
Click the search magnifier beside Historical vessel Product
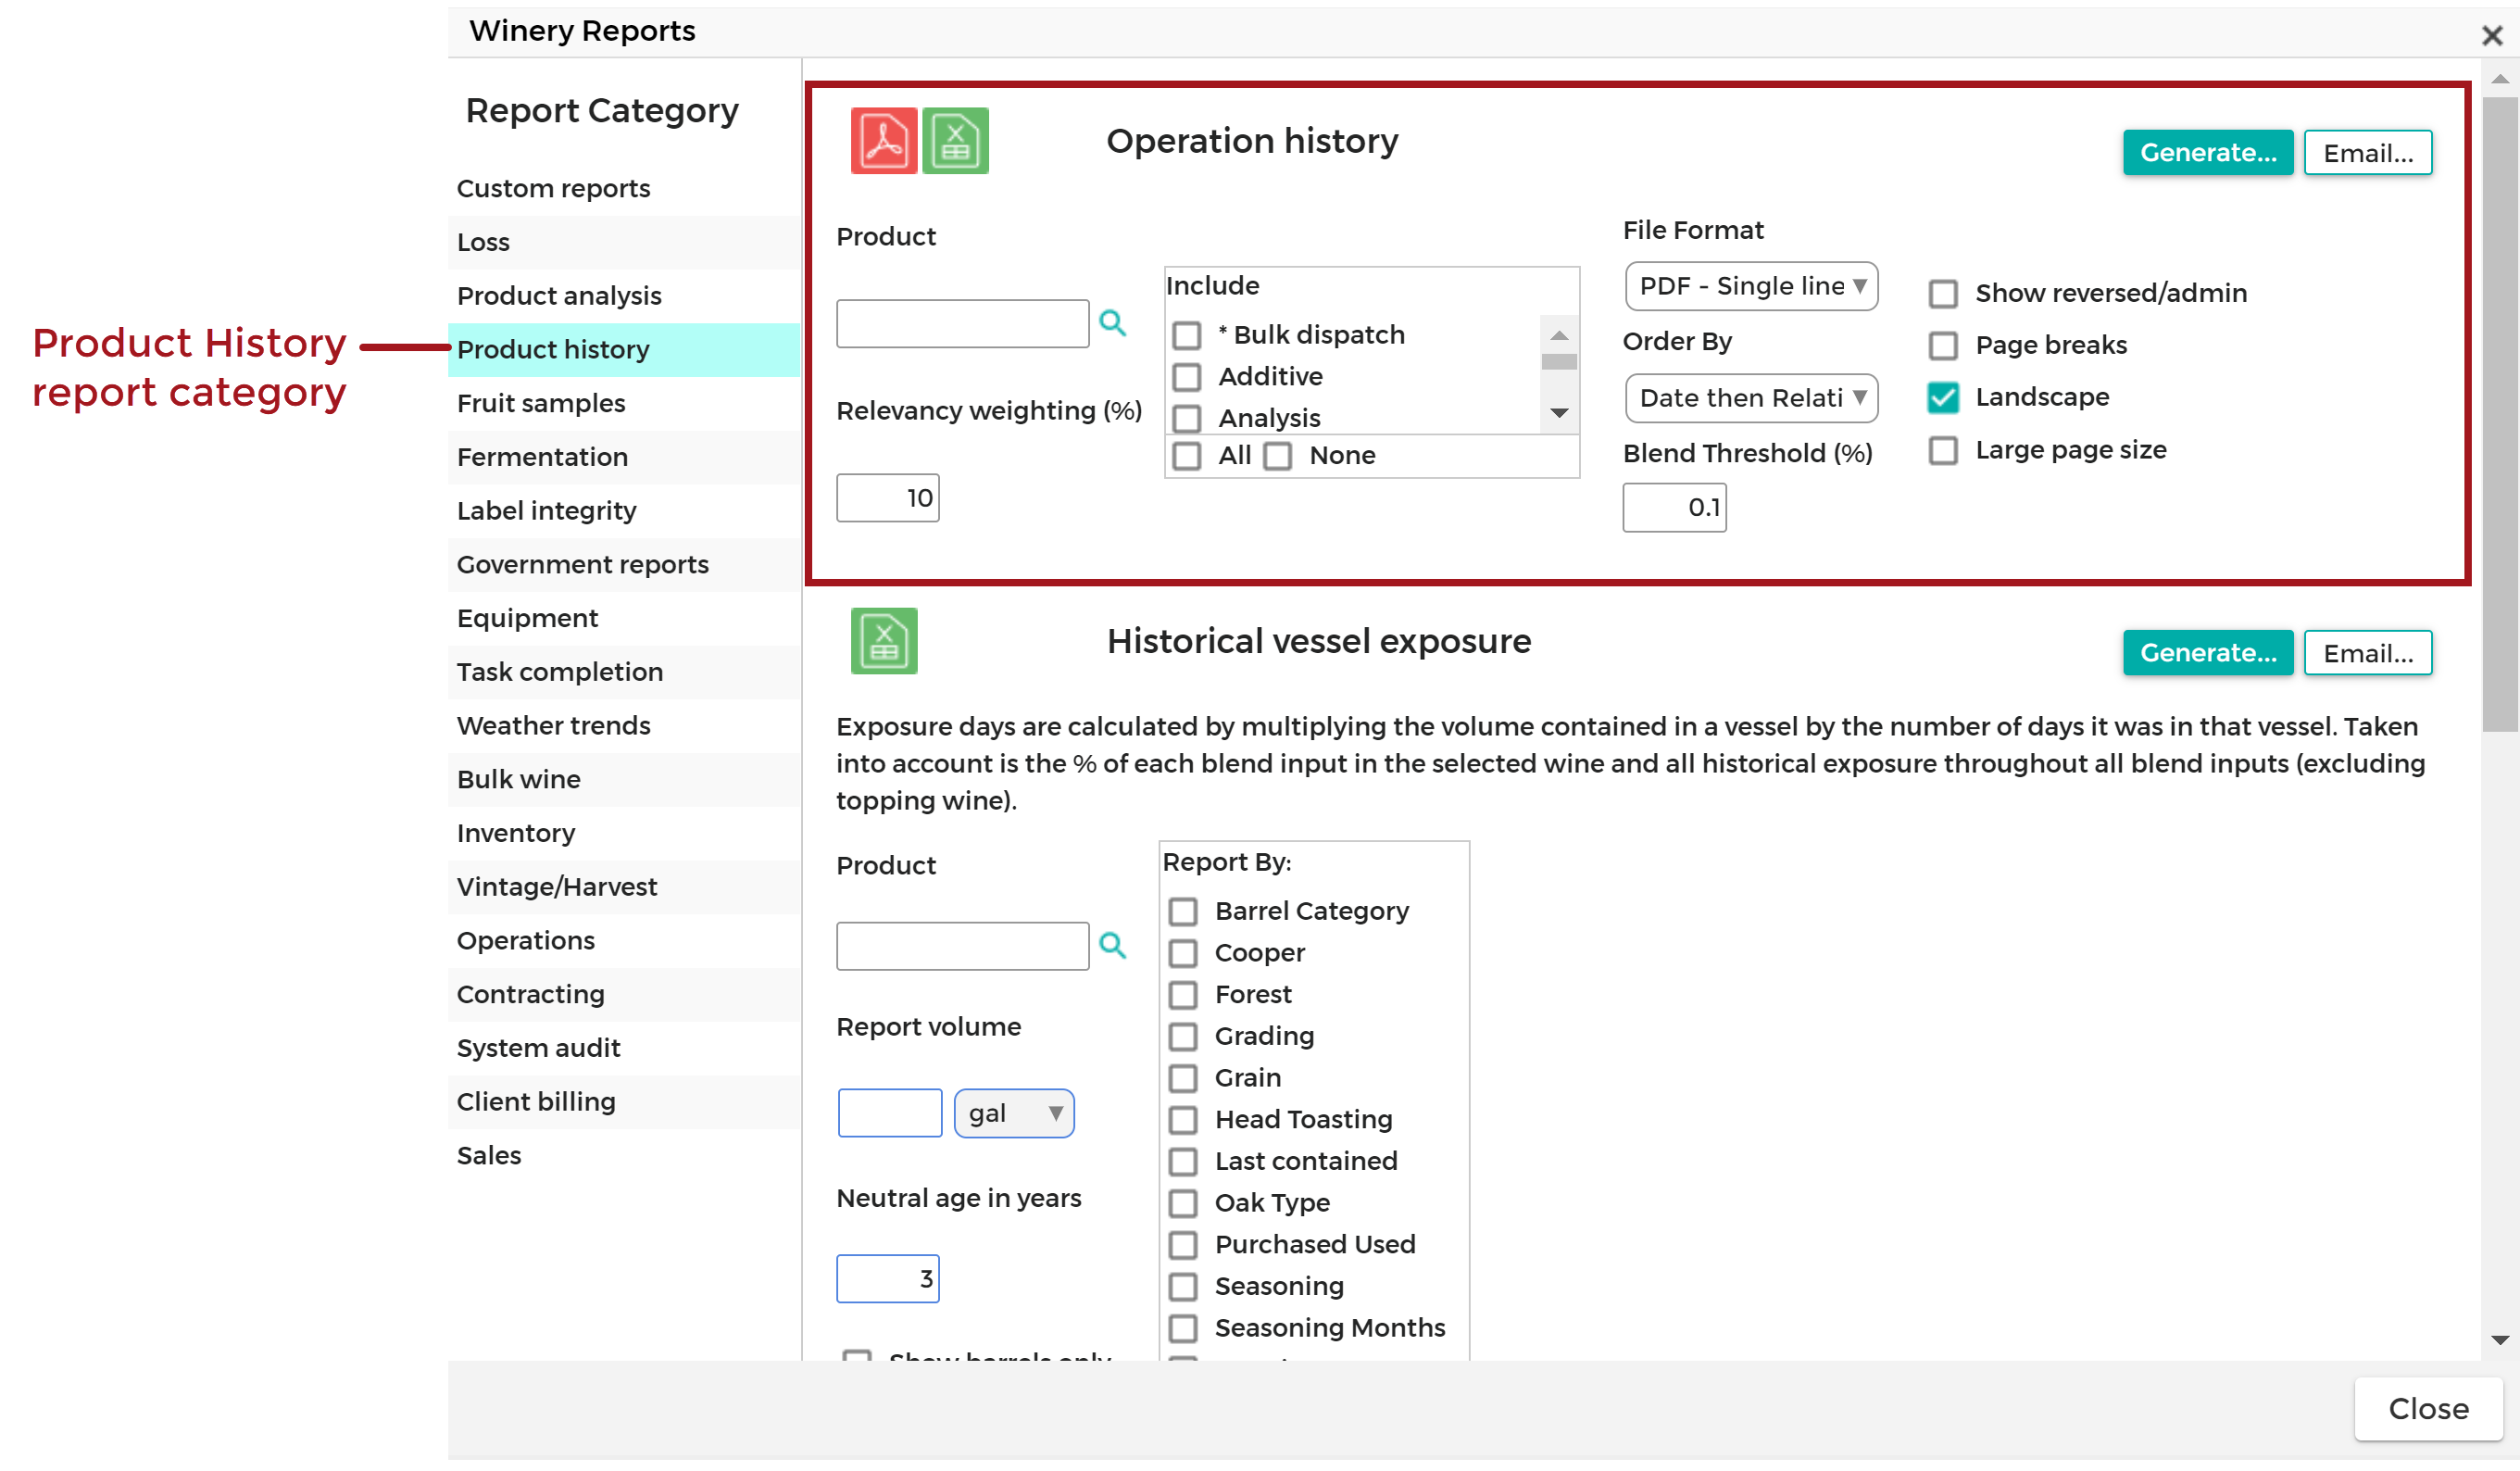point(1113,945)
